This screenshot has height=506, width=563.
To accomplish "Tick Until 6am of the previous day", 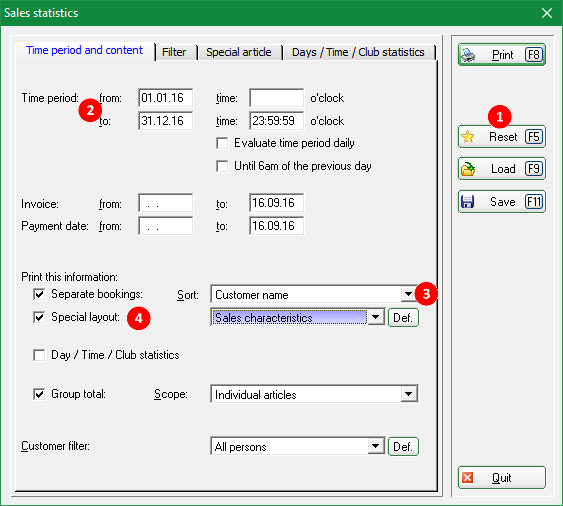I will point(222,166).
